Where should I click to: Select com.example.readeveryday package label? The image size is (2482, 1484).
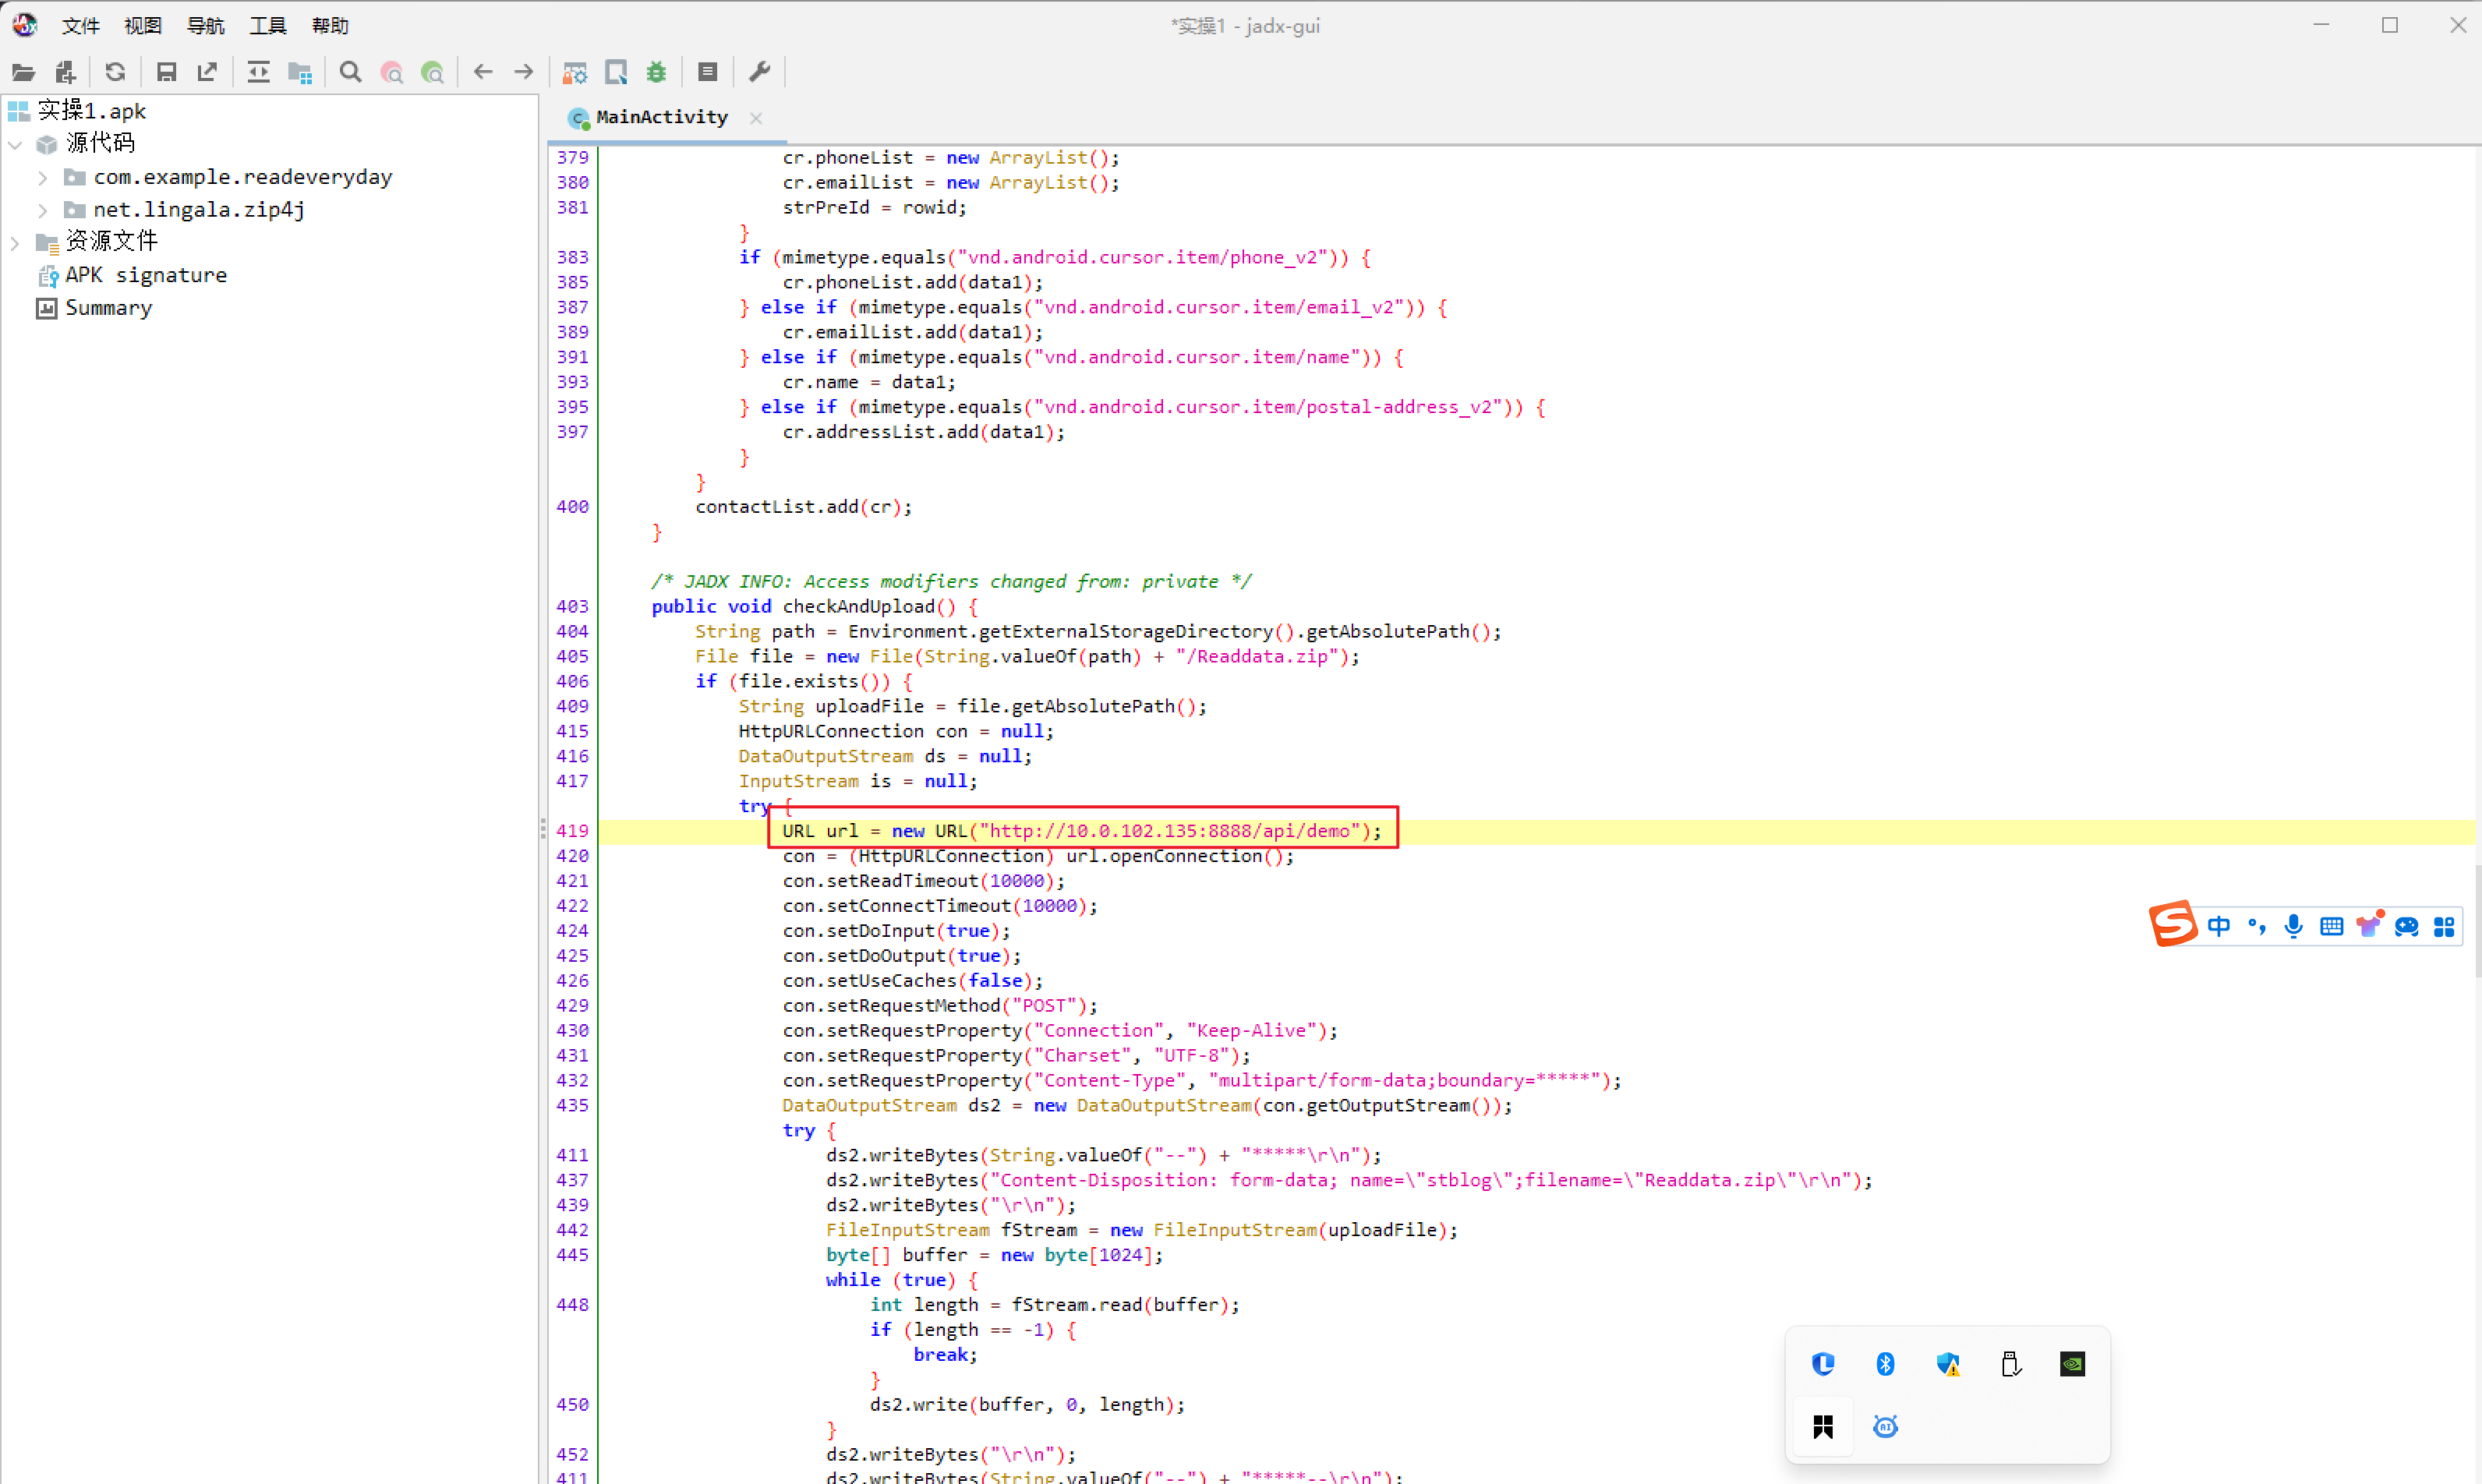point(243,177)
